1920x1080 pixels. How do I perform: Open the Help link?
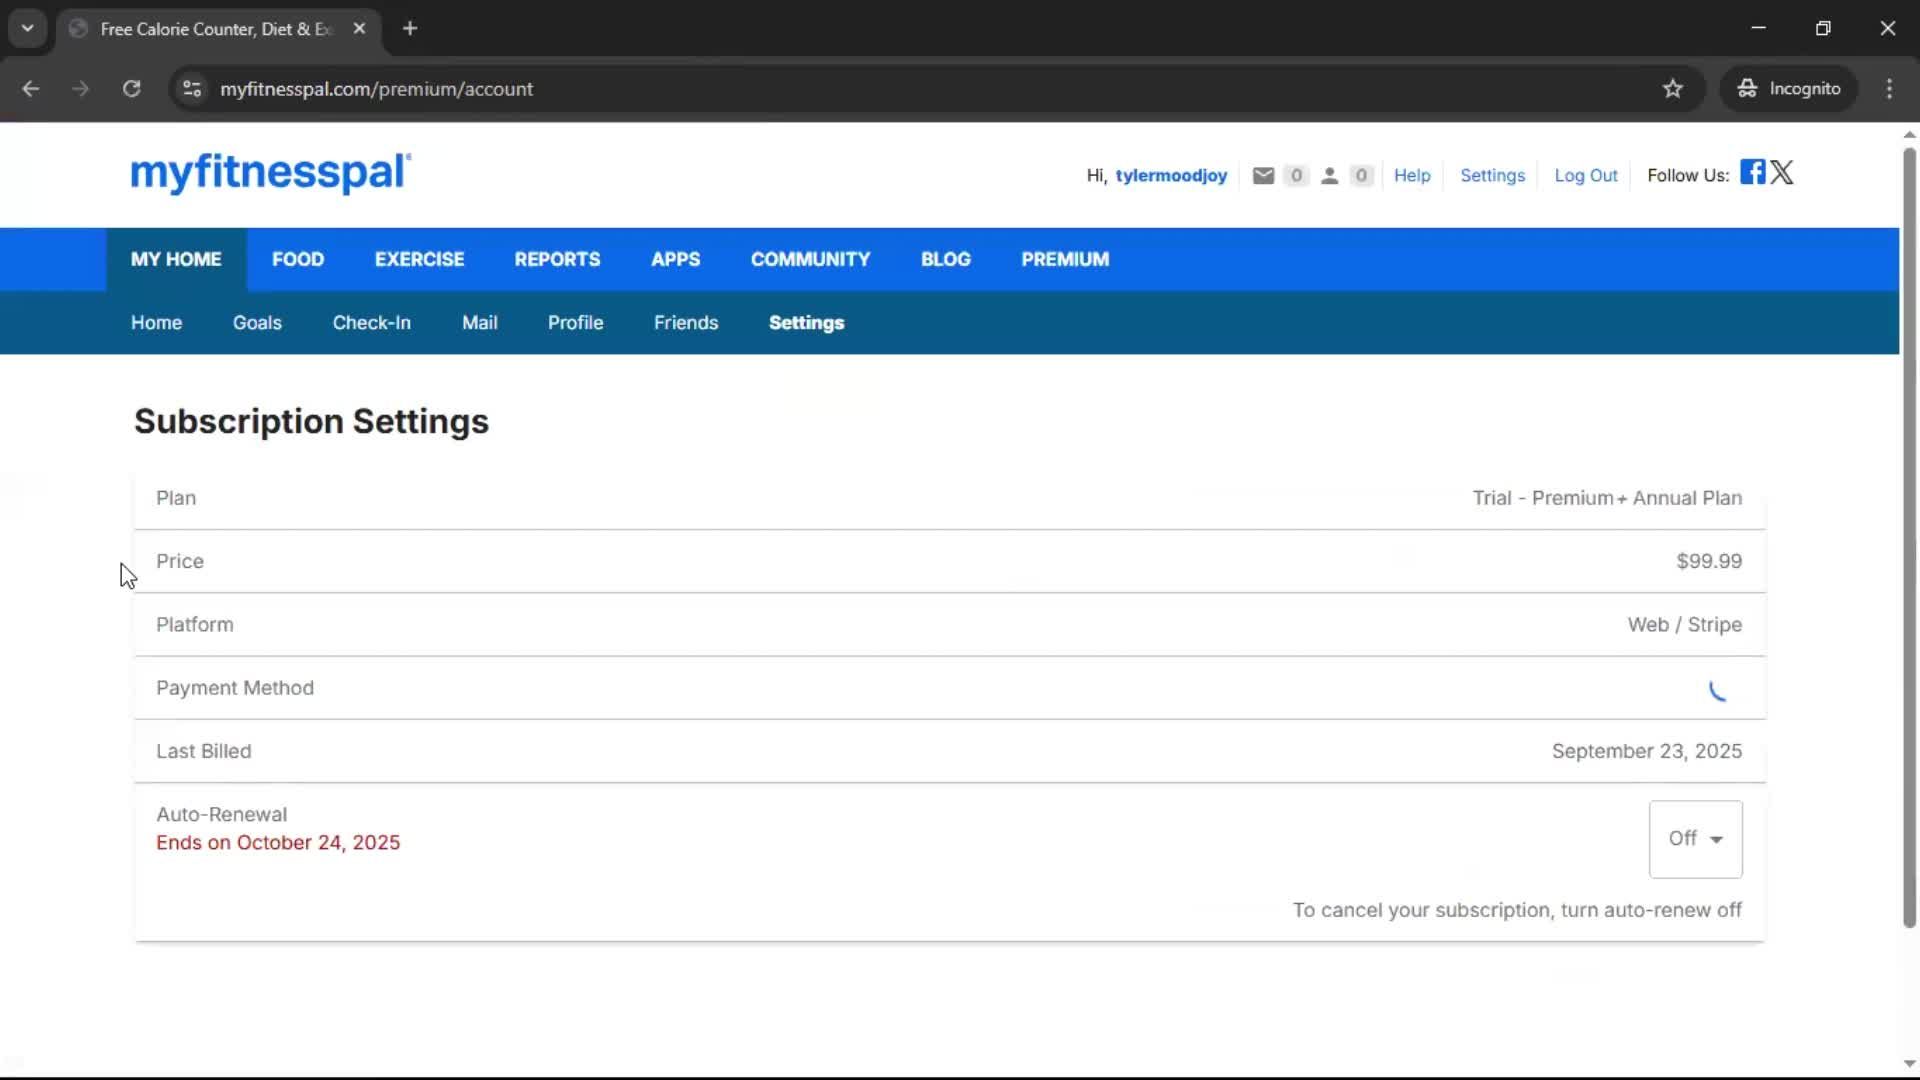[x=1412, y=176]
